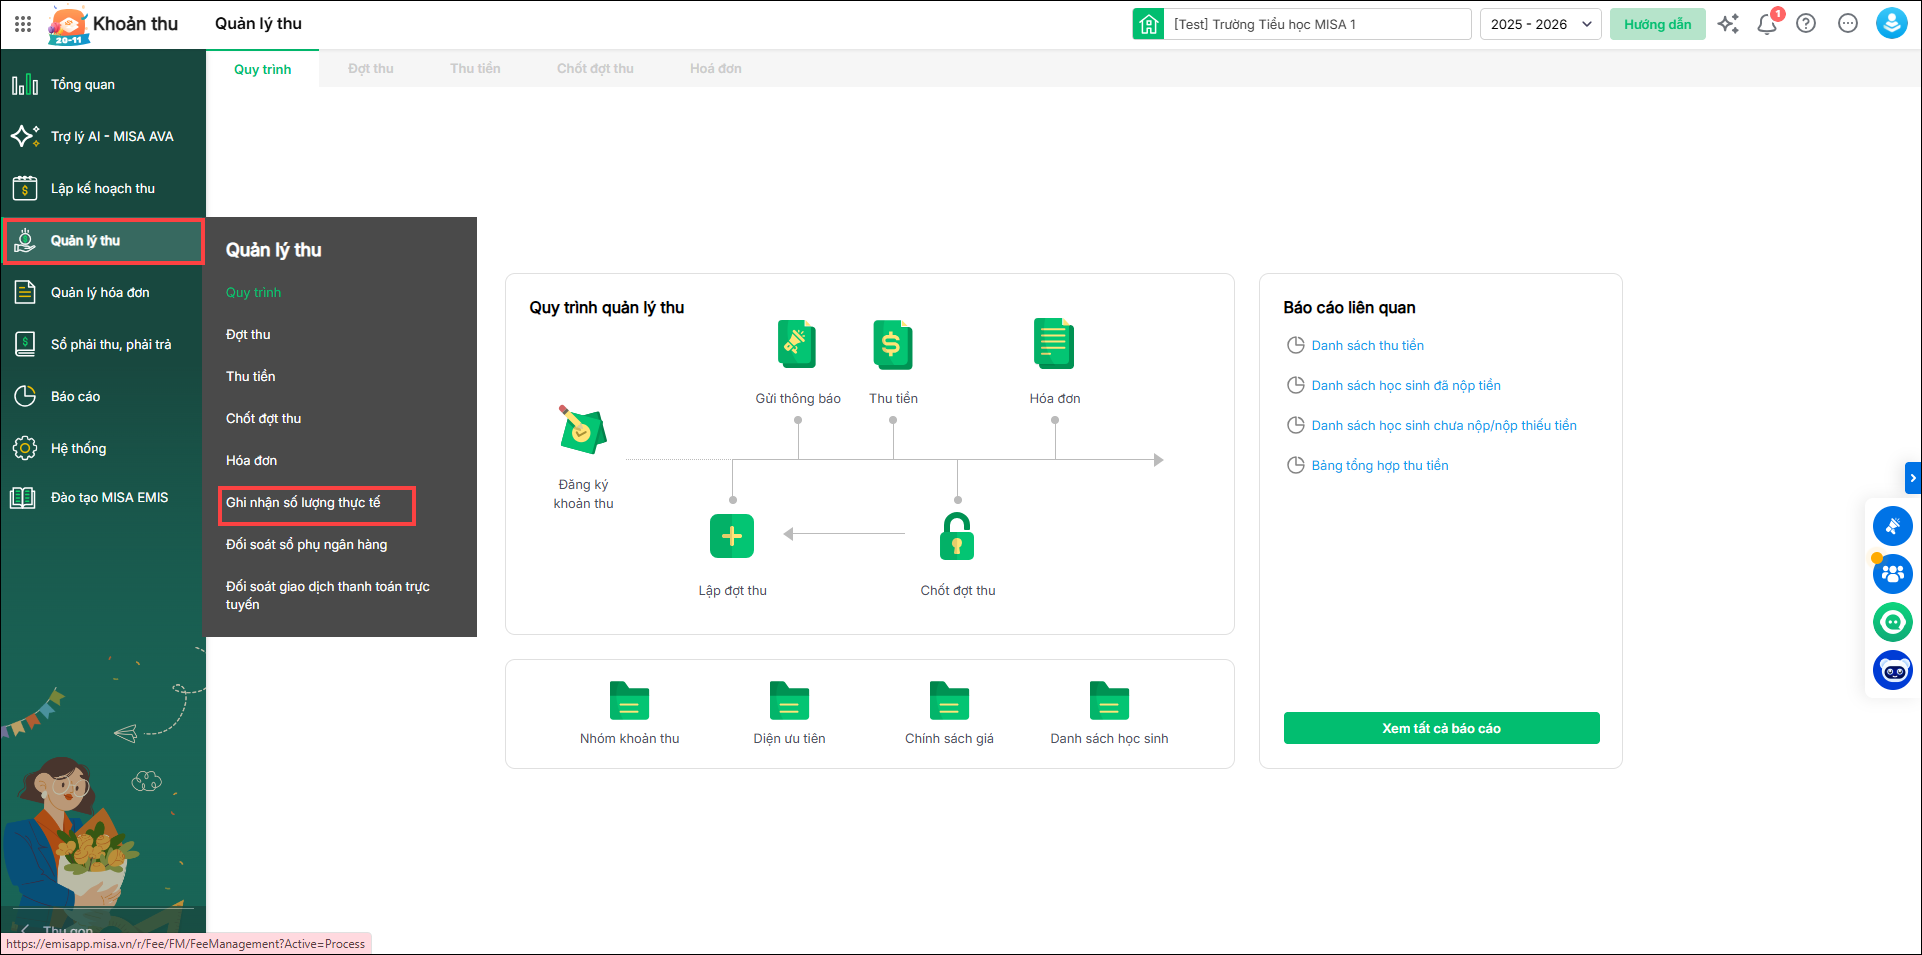Click the Gửi thông báo icon
The width and height of the screenshot is (1922, 955).
coord(797,345)
